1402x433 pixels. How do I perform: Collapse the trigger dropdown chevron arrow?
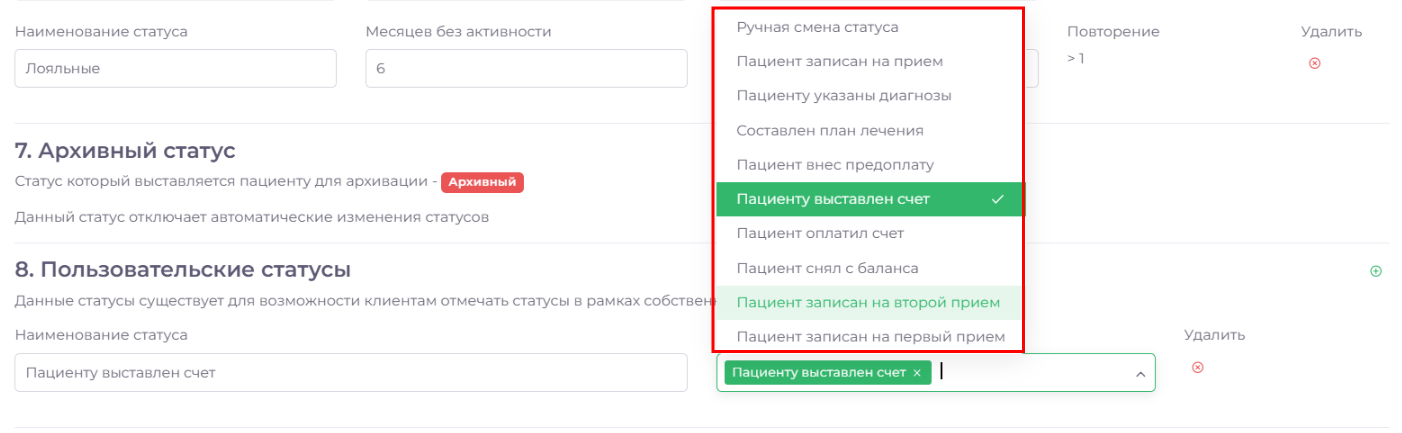tap(1139, 374)
